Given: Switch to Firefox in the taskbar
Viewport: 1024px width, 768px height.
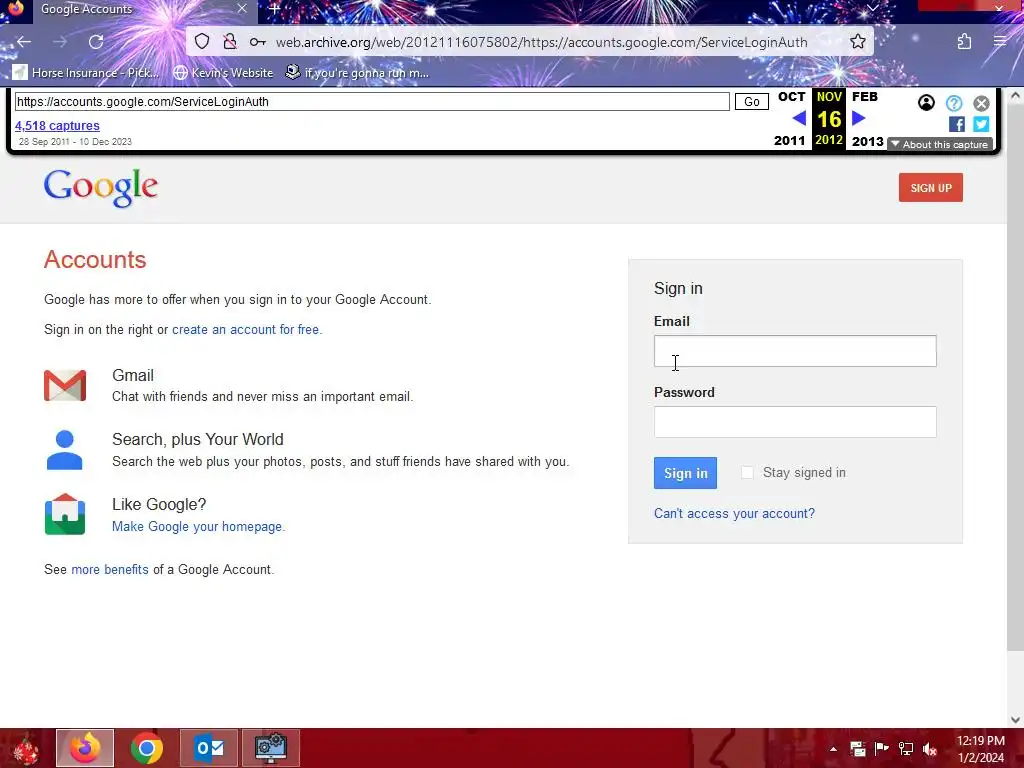Looking at the screenshot, I should point(85,748).
